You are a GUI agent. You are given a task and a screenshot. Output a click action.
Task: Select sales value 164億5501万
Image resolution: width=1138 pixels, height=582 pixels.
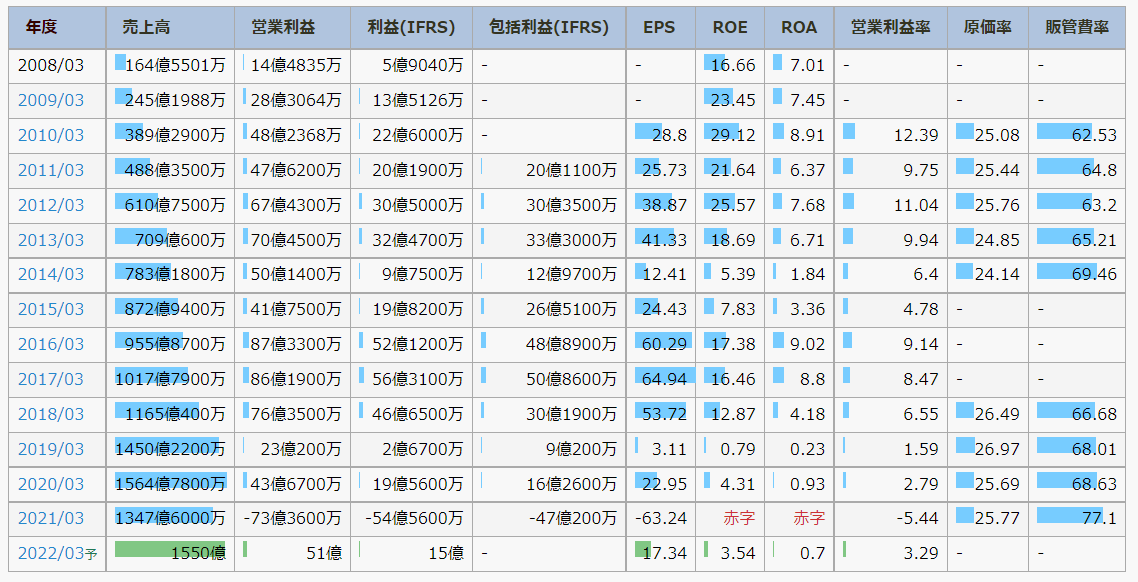pyautogui.click(x=175, y=65)
